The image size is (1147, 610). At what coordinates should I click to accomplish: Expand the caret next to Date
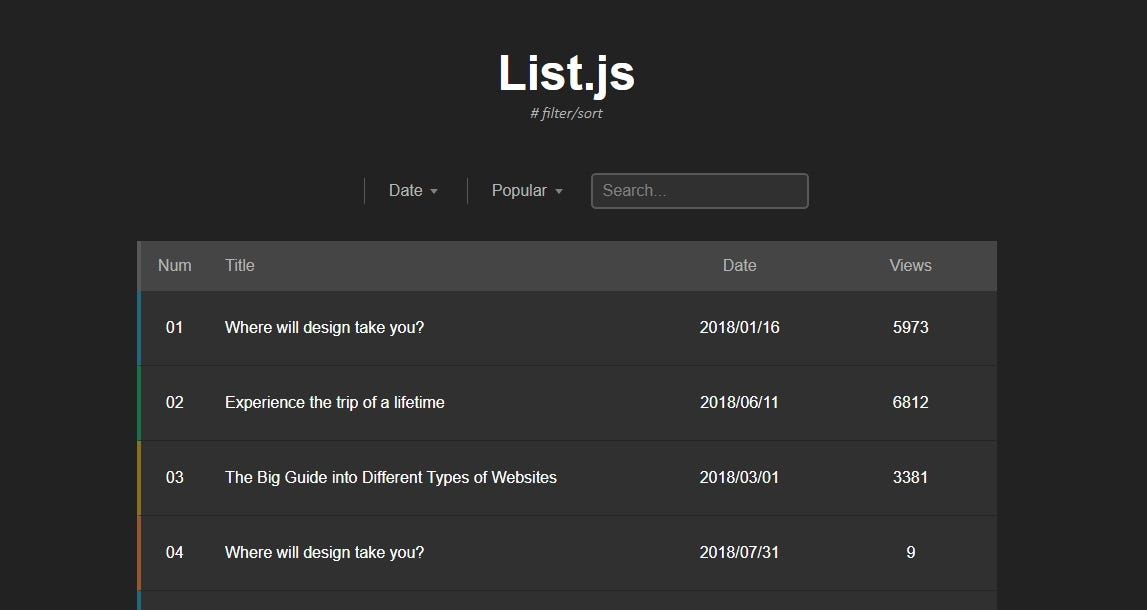pyautogui.click(x=434, y=191)
